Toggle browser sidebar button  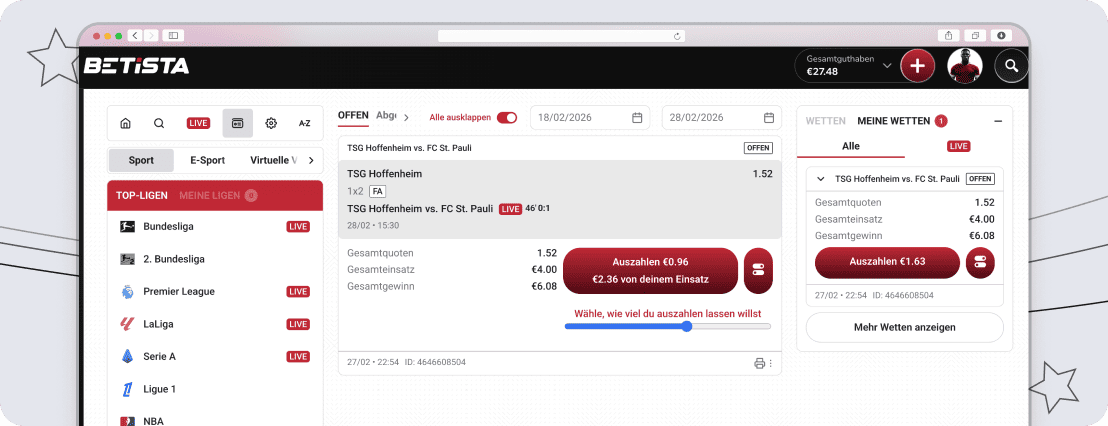173,35
